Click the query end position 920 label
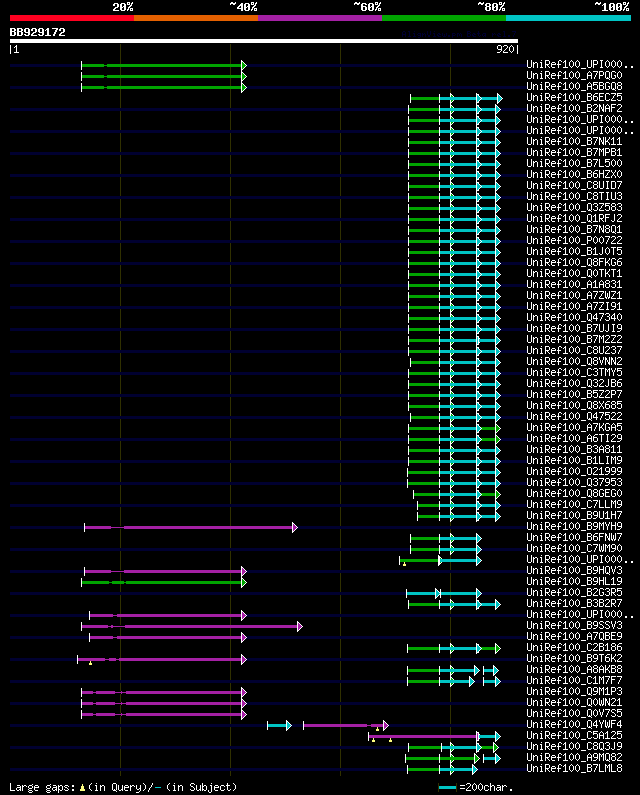This screenshot has width=640, height=795. point(505,49)
